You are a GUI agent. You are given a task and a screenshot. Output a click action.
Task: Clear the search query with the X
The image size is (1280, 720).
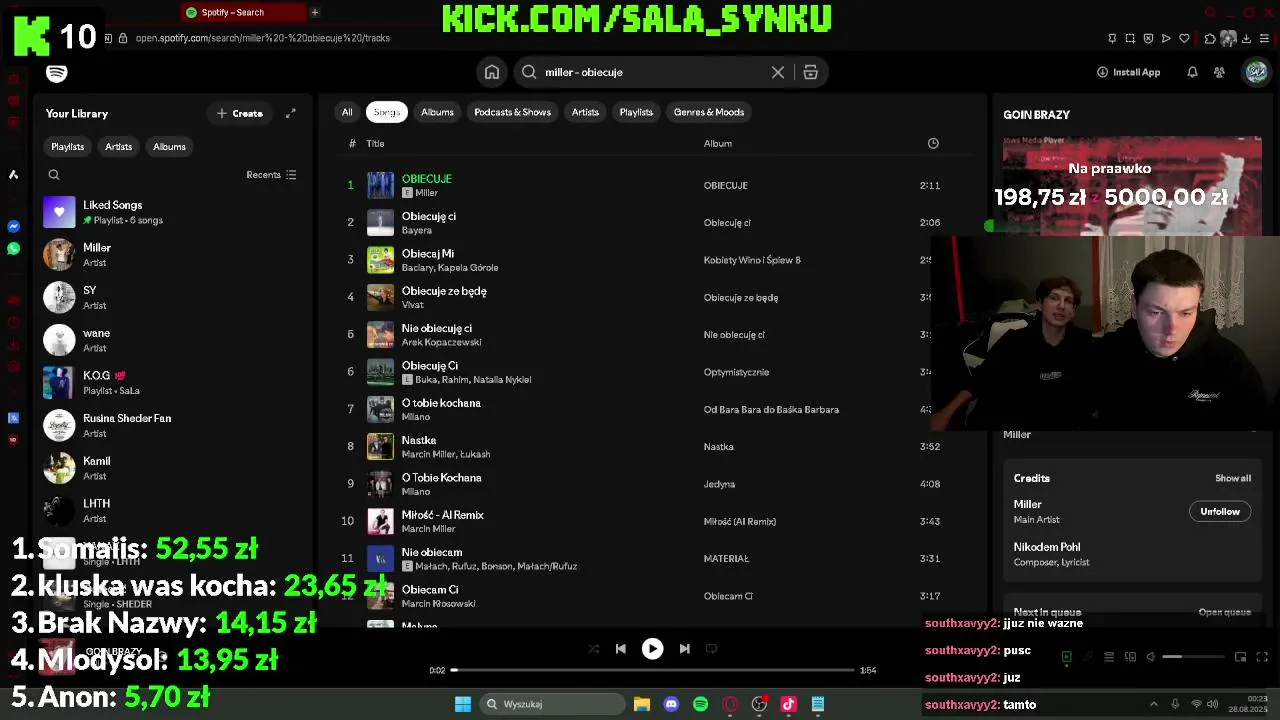778,72
